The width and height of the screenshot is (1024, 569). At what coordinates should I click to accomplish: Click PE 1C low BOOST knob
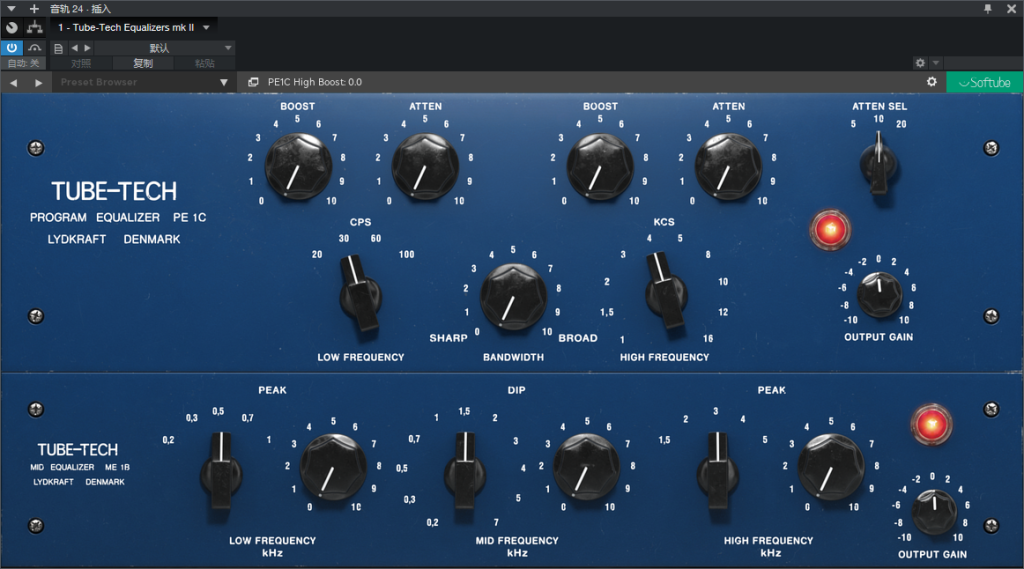[298, 167]
